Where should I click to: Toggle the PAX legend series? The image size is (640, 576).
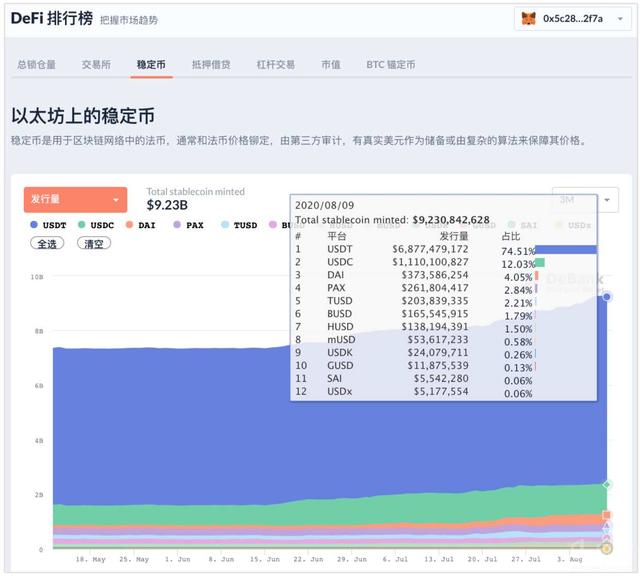pos(189,225)
